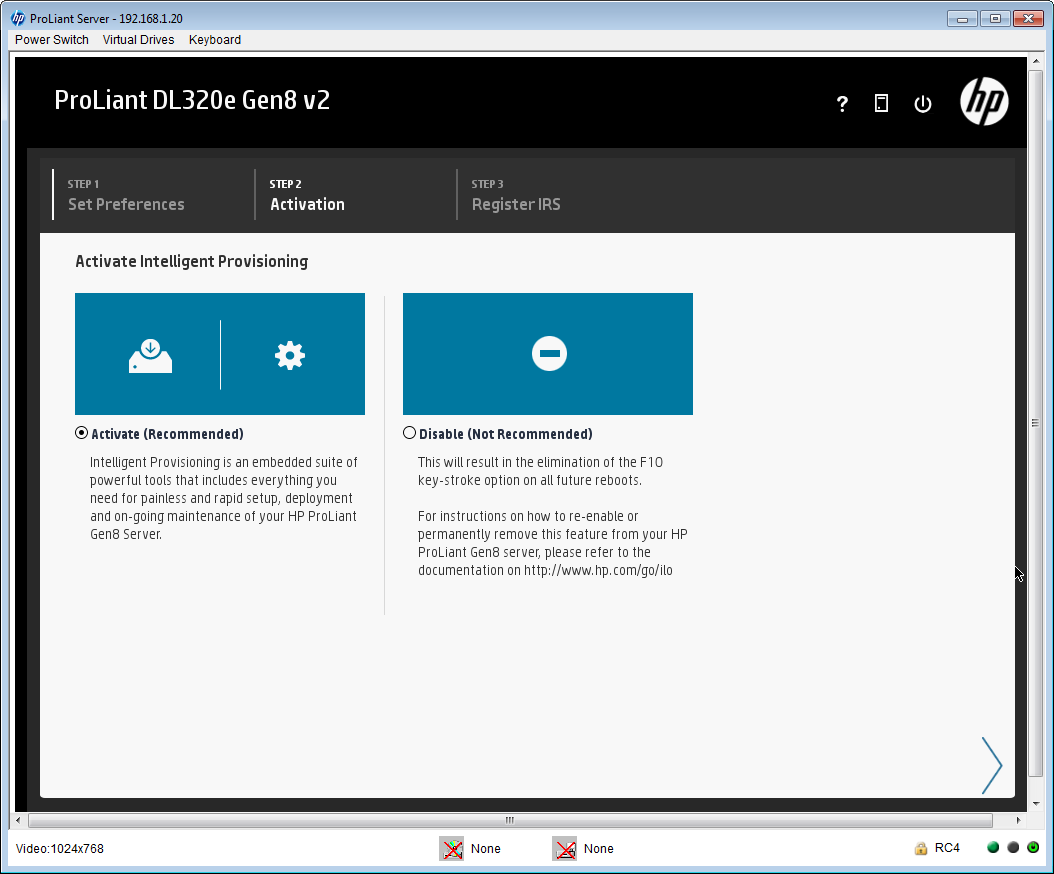1054x874 pixels.
Task: Click the vertical scrollbar thumb
Action: pos(1036,422)
